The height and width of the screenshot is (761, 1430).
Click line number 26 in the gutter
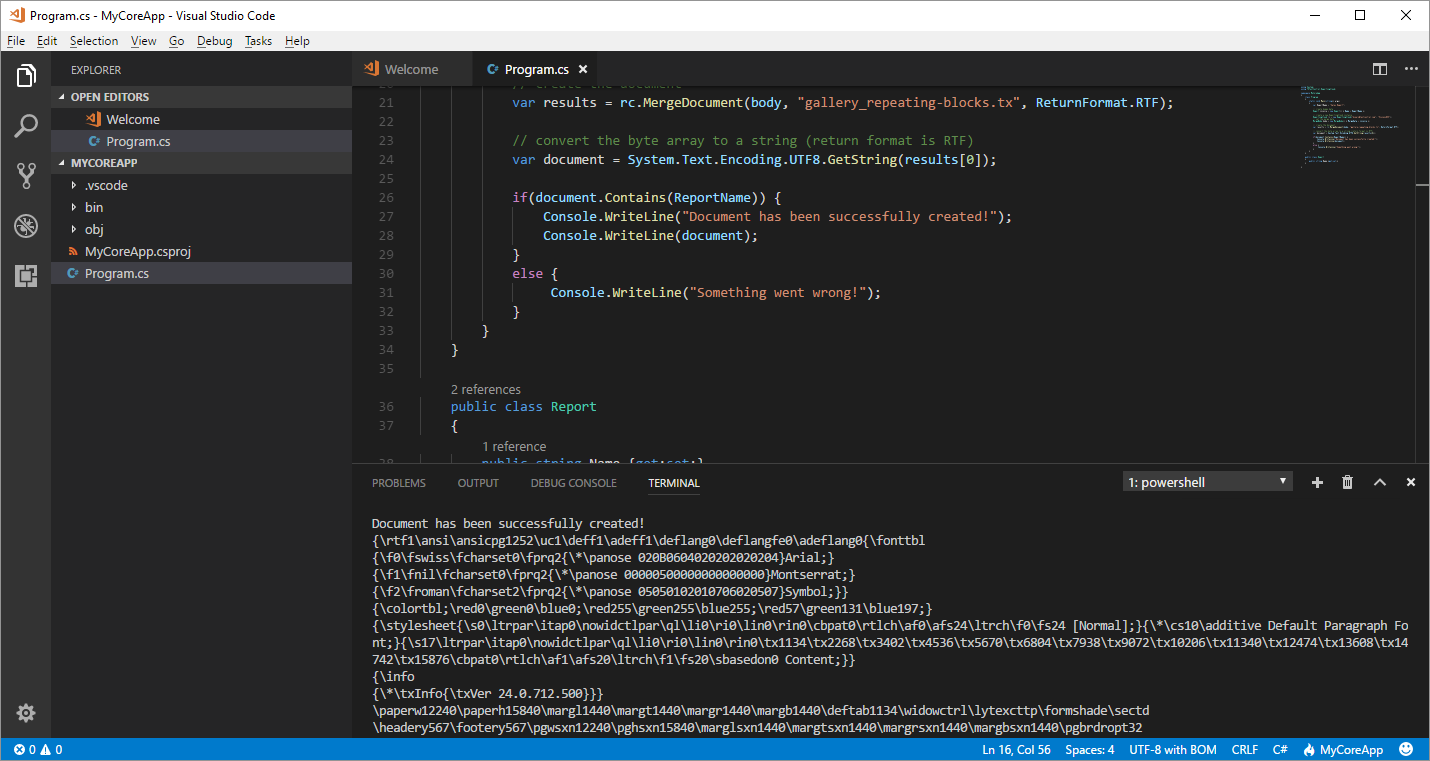pos(386,198)
